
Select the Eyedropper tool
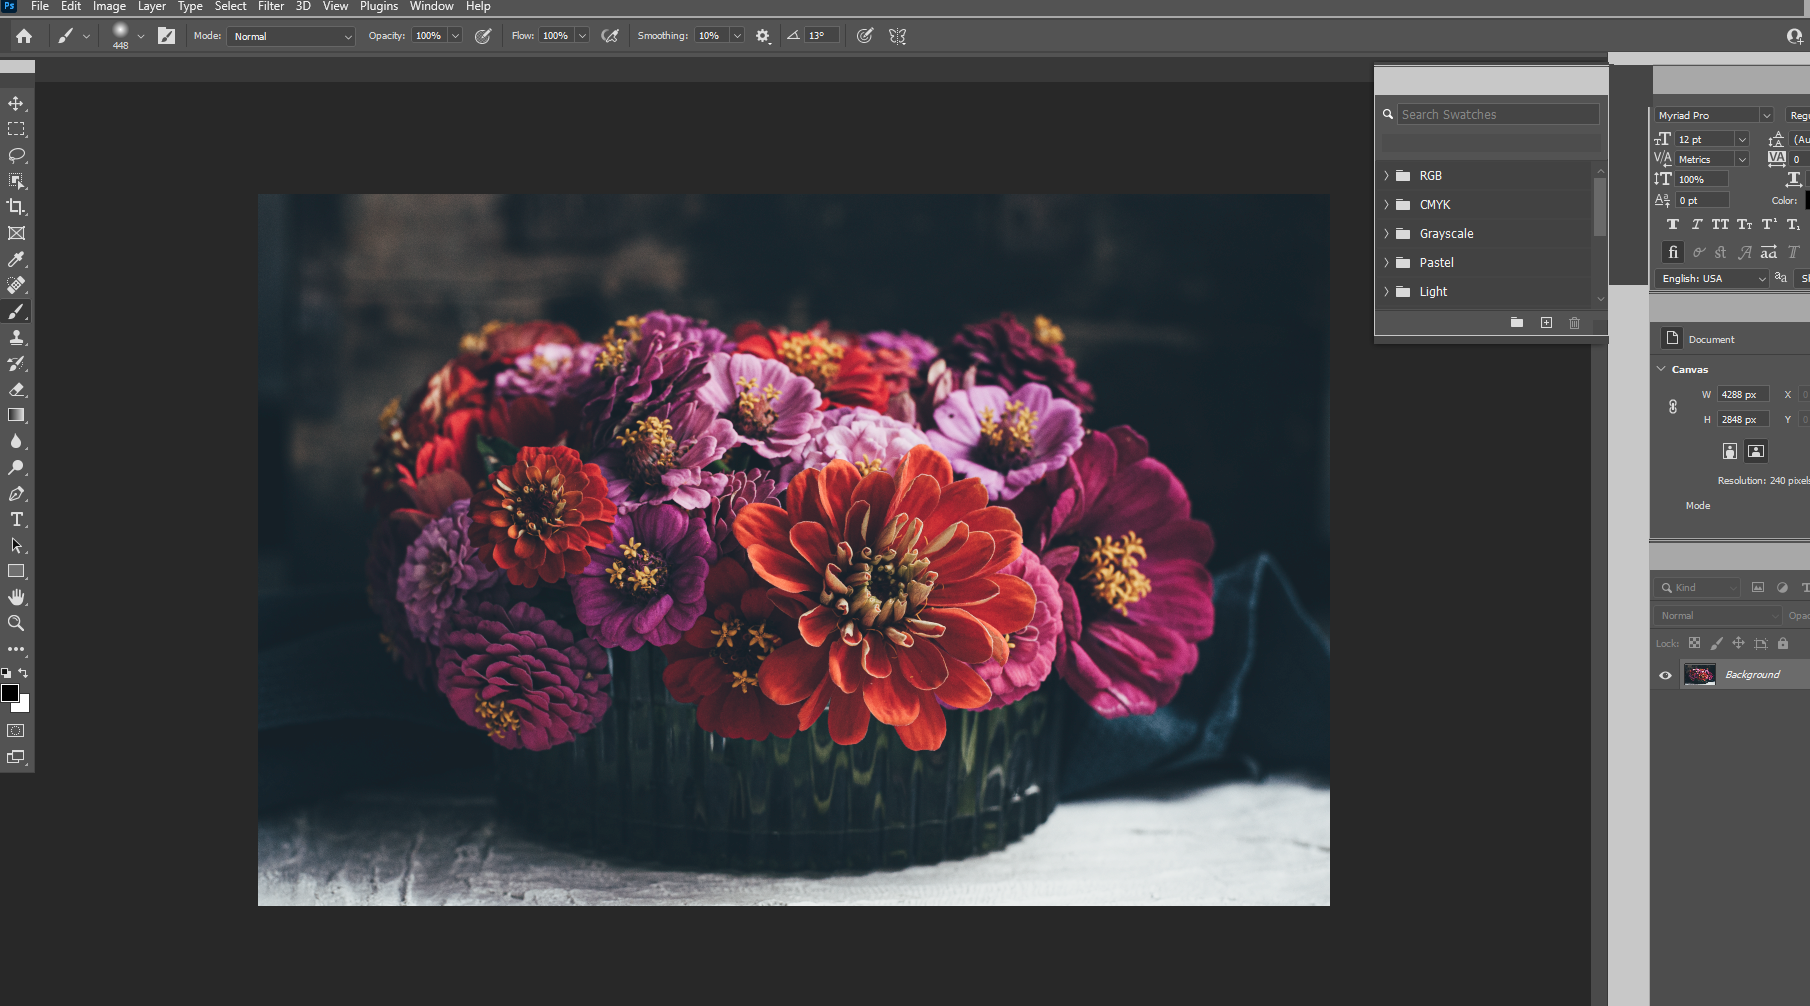click(x=16, y=259)
